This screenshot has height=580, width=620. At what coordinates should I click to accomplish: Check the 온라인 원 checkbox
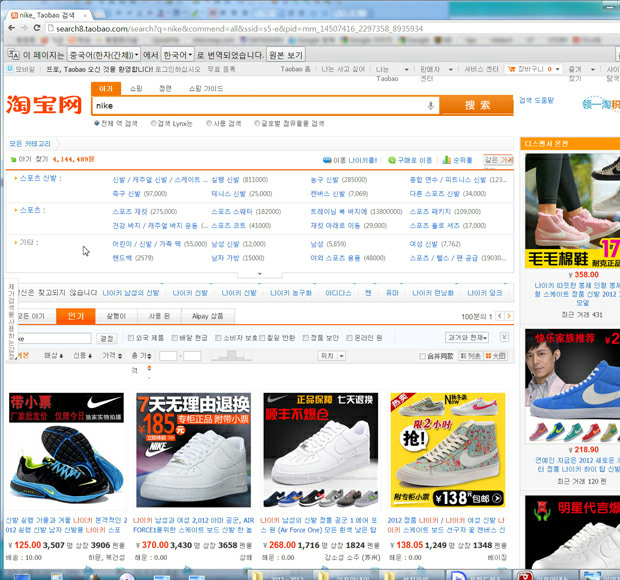(x=349, y=338)
